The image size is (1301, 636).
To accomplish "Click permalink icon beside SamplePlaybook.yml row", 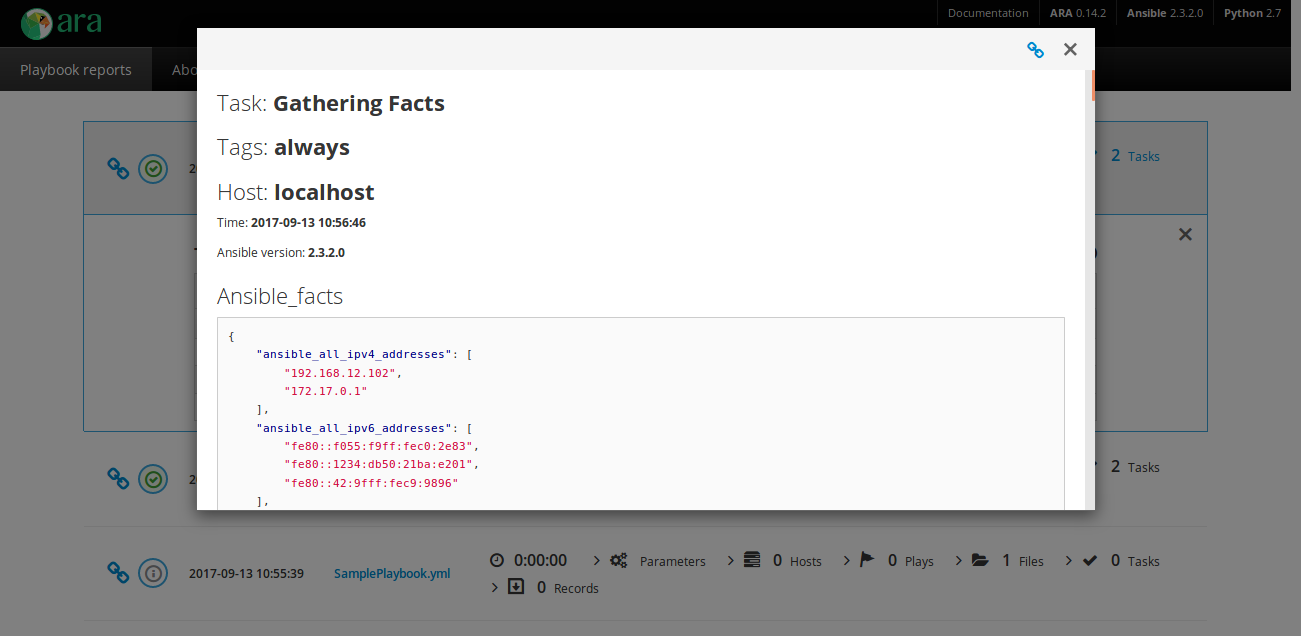I will click(118, 573).
